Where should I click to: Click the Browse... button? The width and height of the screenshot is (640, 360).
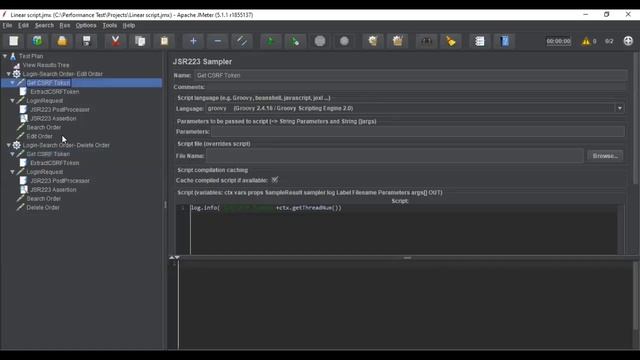[605, 156]
